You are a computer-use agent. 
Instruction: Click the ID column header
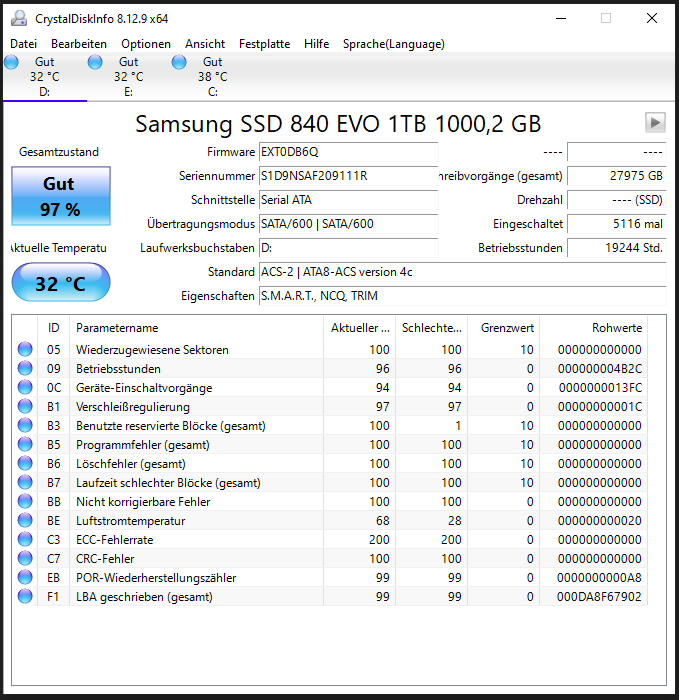[54, 328]
